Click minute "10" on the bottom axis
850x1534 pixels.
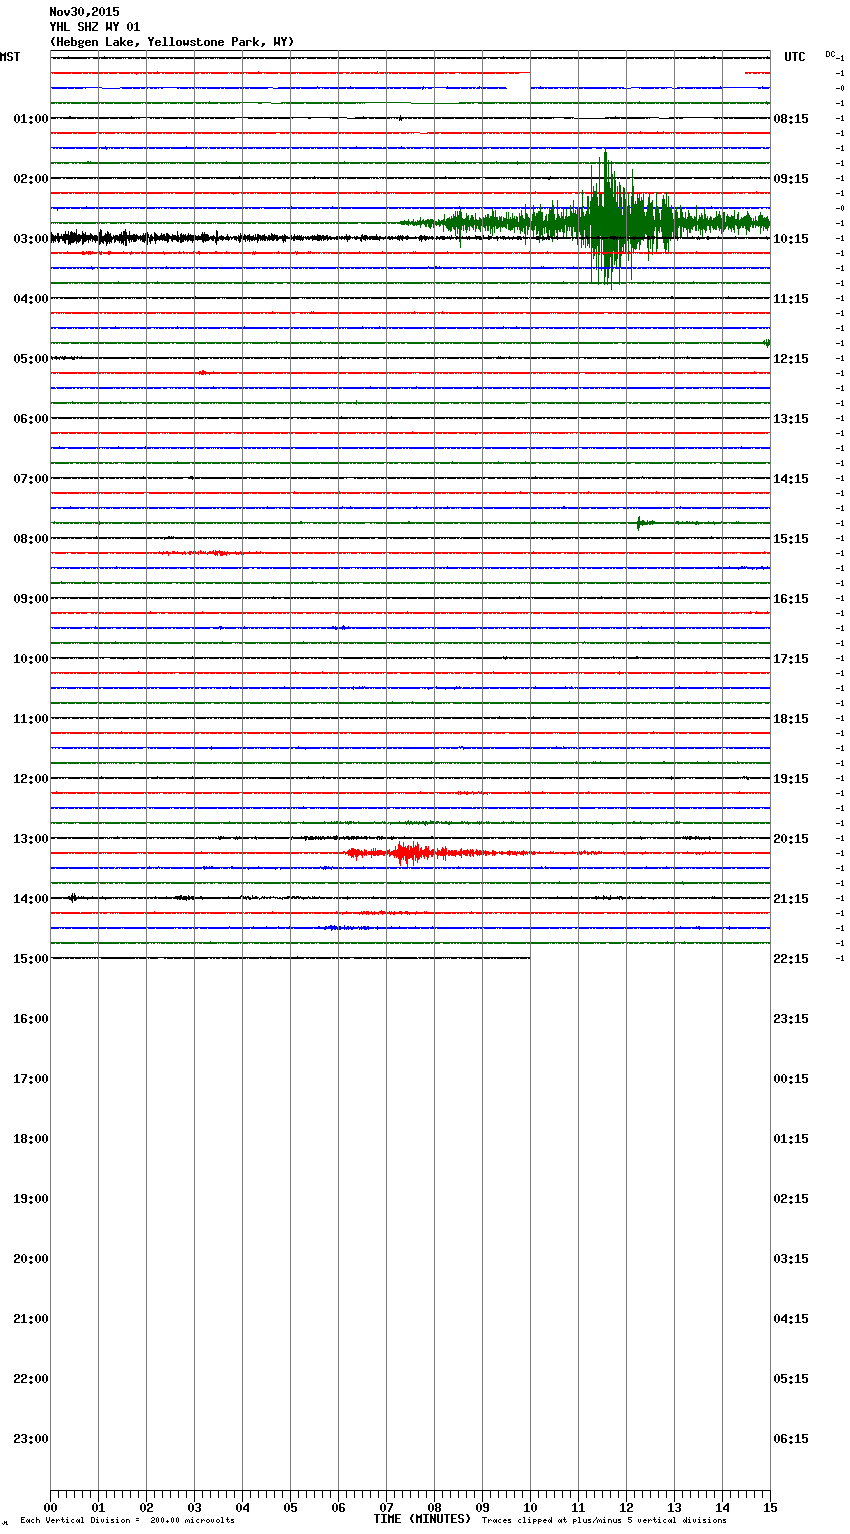coord(530,1507)
